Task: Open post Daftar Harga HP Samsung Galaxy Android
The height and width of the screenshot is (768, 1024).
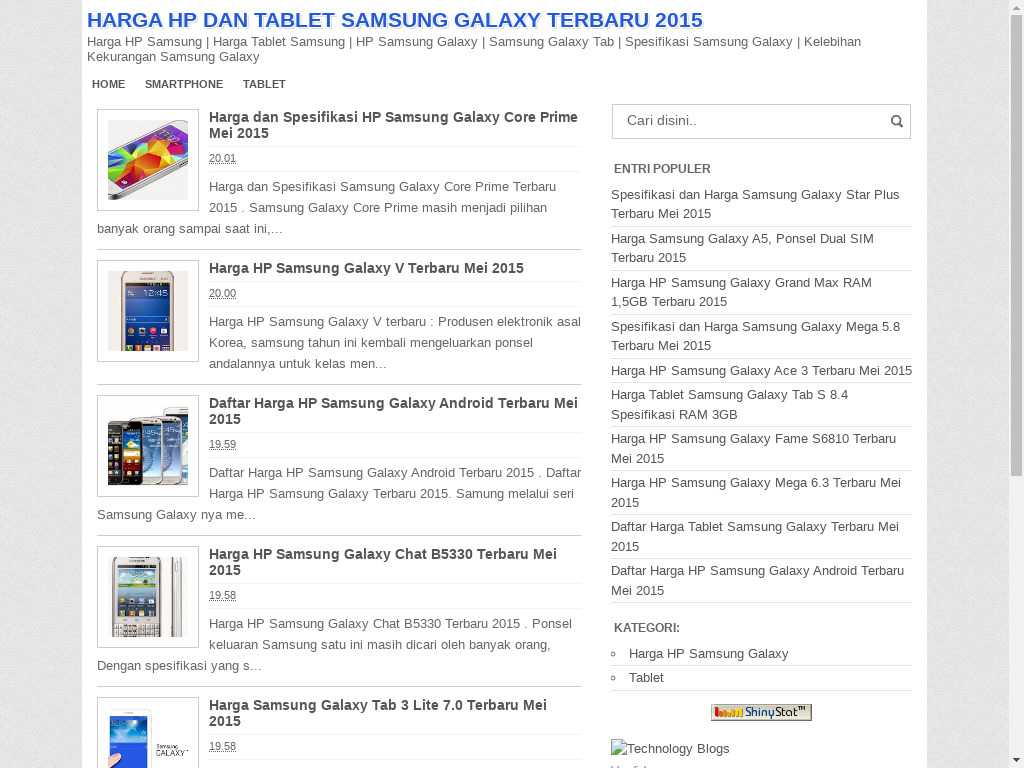Action: point(393,411)
